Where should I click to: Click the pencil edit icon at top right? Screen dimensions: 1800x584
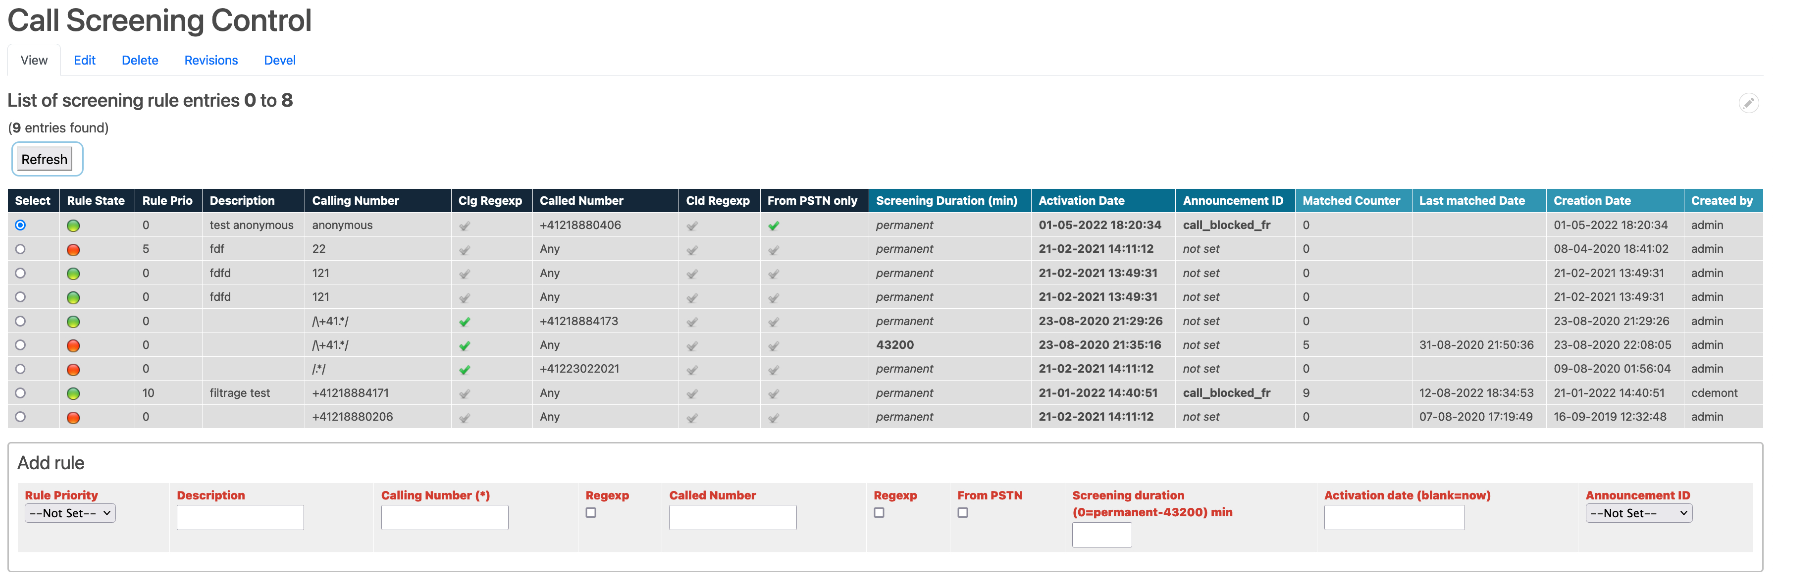tap(1748, 103)
